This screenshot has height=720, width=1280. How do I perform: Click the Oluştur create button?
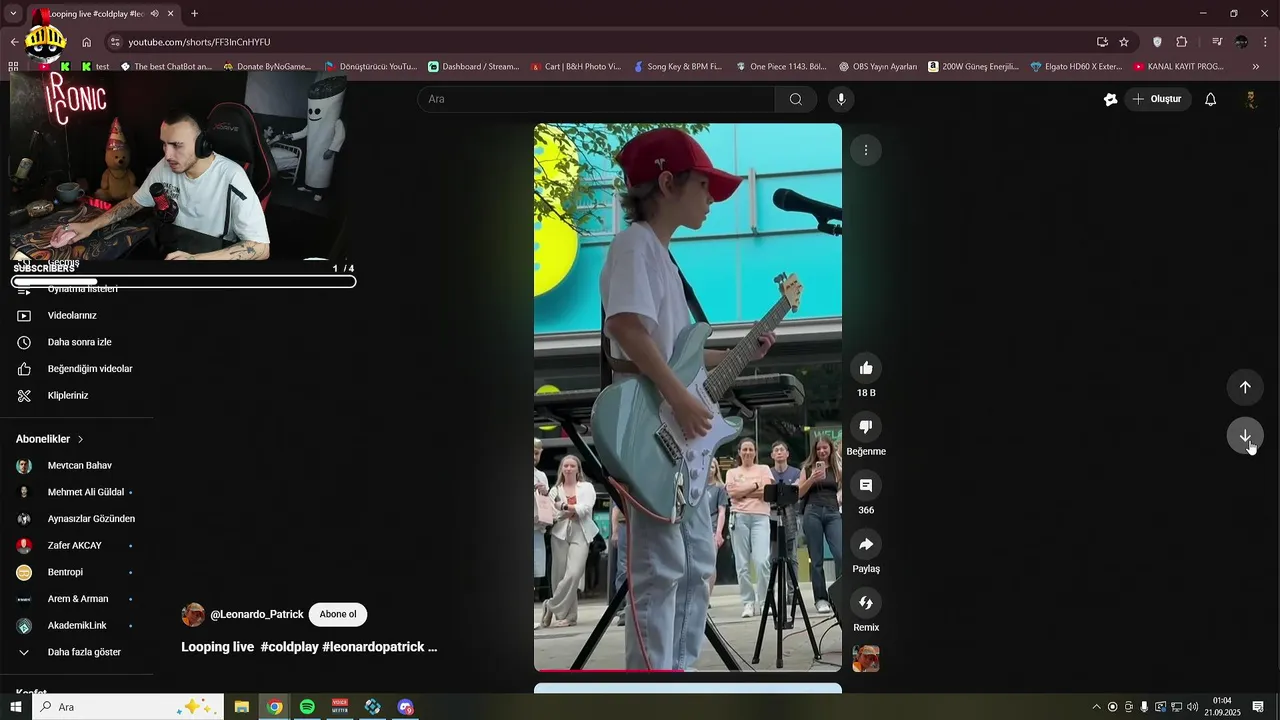coord(1157,99)
